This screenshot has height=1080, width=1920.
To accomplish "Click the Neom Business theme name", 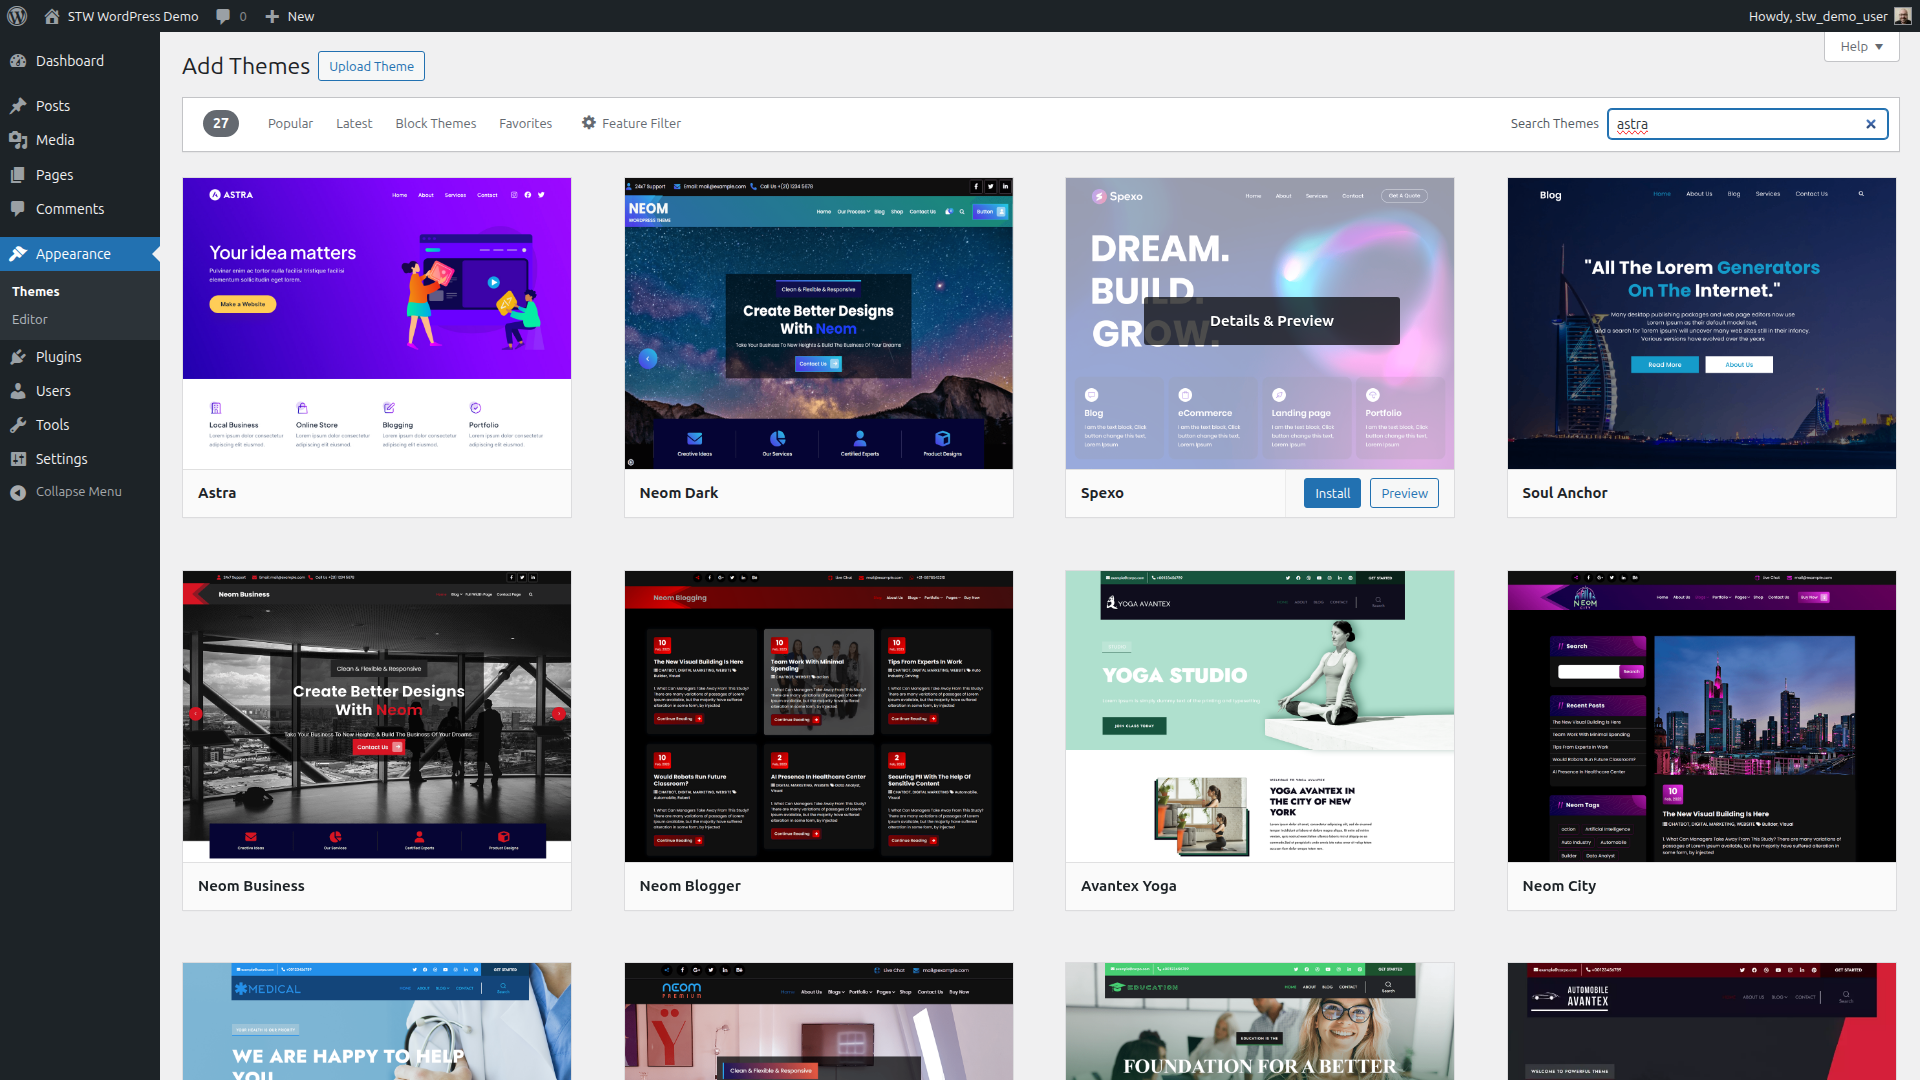I will pyautogui.click(x=251, y=886).
